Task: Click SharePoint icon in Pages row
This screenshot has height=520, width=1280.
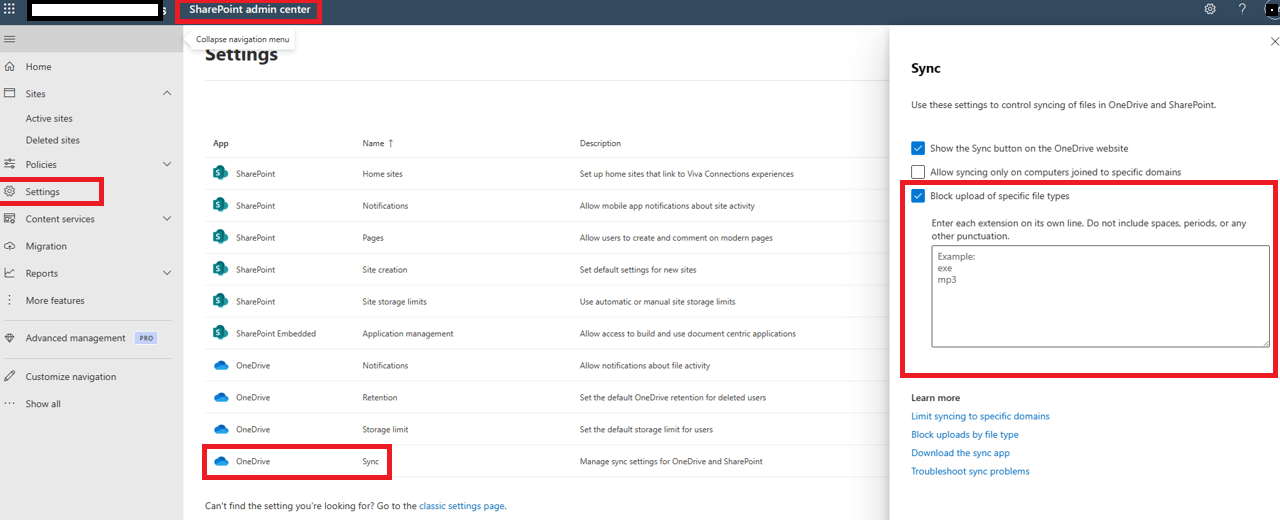Action: click(221, 237)
